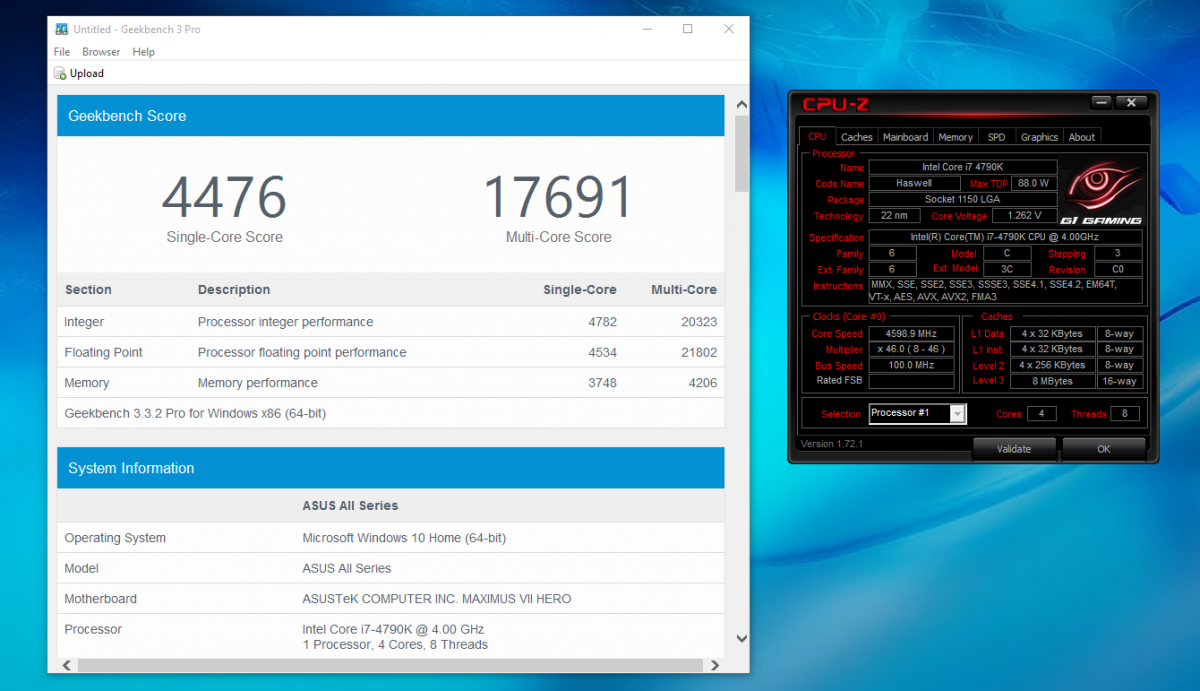The image size is (1200, 691).
Task: Click the Geekbench app icon in title bar
Action: click(62, 29)
